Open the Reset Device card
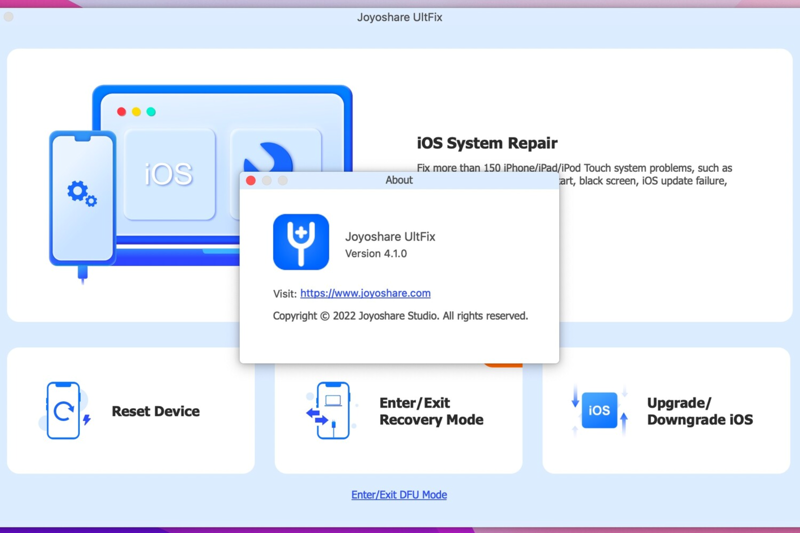The height and width of the screenshot is (533, 800). [x=131, y=411]
